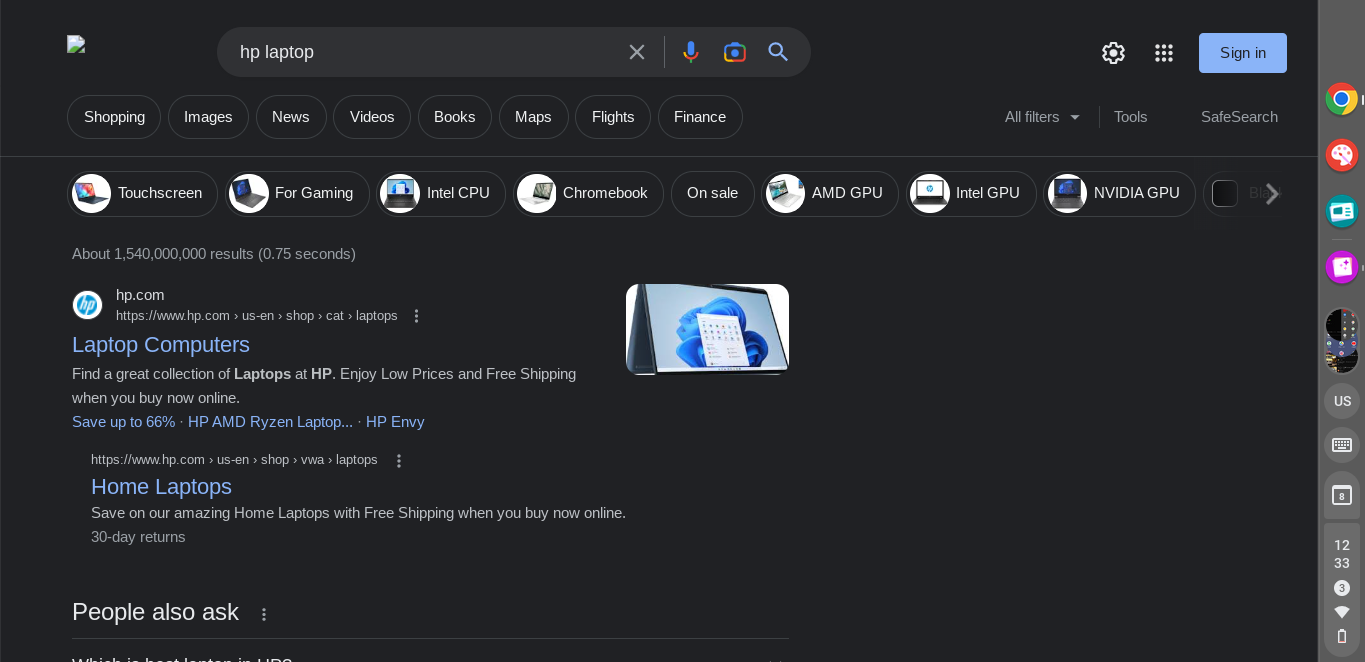
Task: Filter by AMD GPU chip
Action: (830, 194)
